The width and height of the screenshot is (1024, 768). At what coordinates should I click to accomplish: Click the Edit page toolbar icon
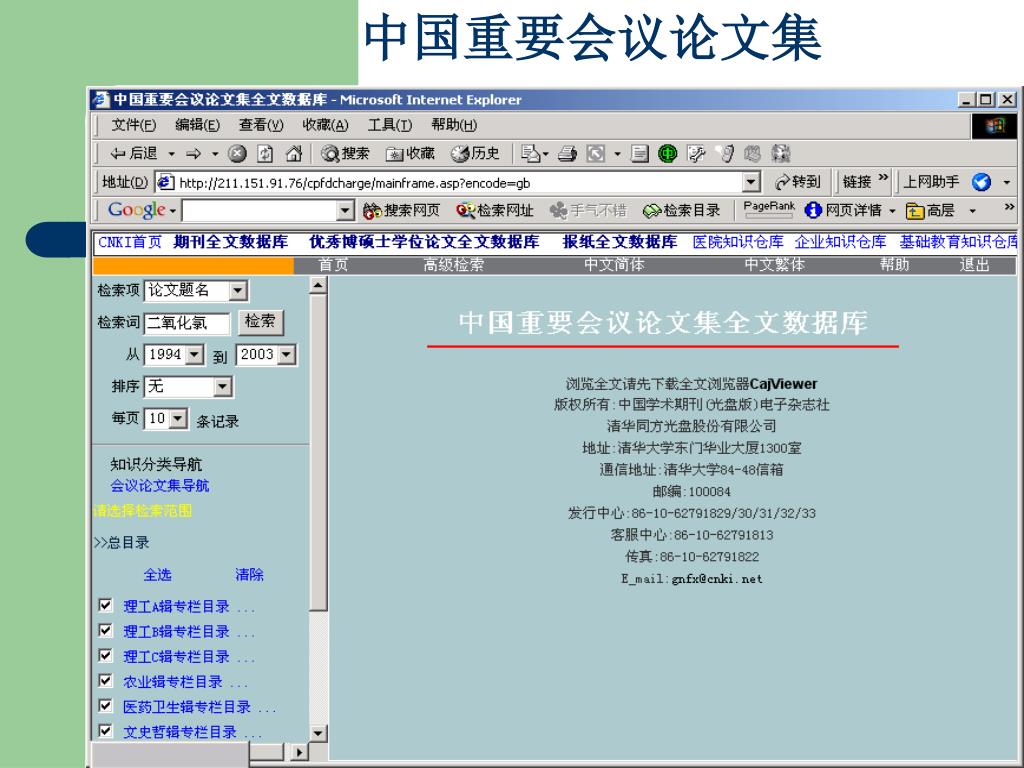(696, 153)
